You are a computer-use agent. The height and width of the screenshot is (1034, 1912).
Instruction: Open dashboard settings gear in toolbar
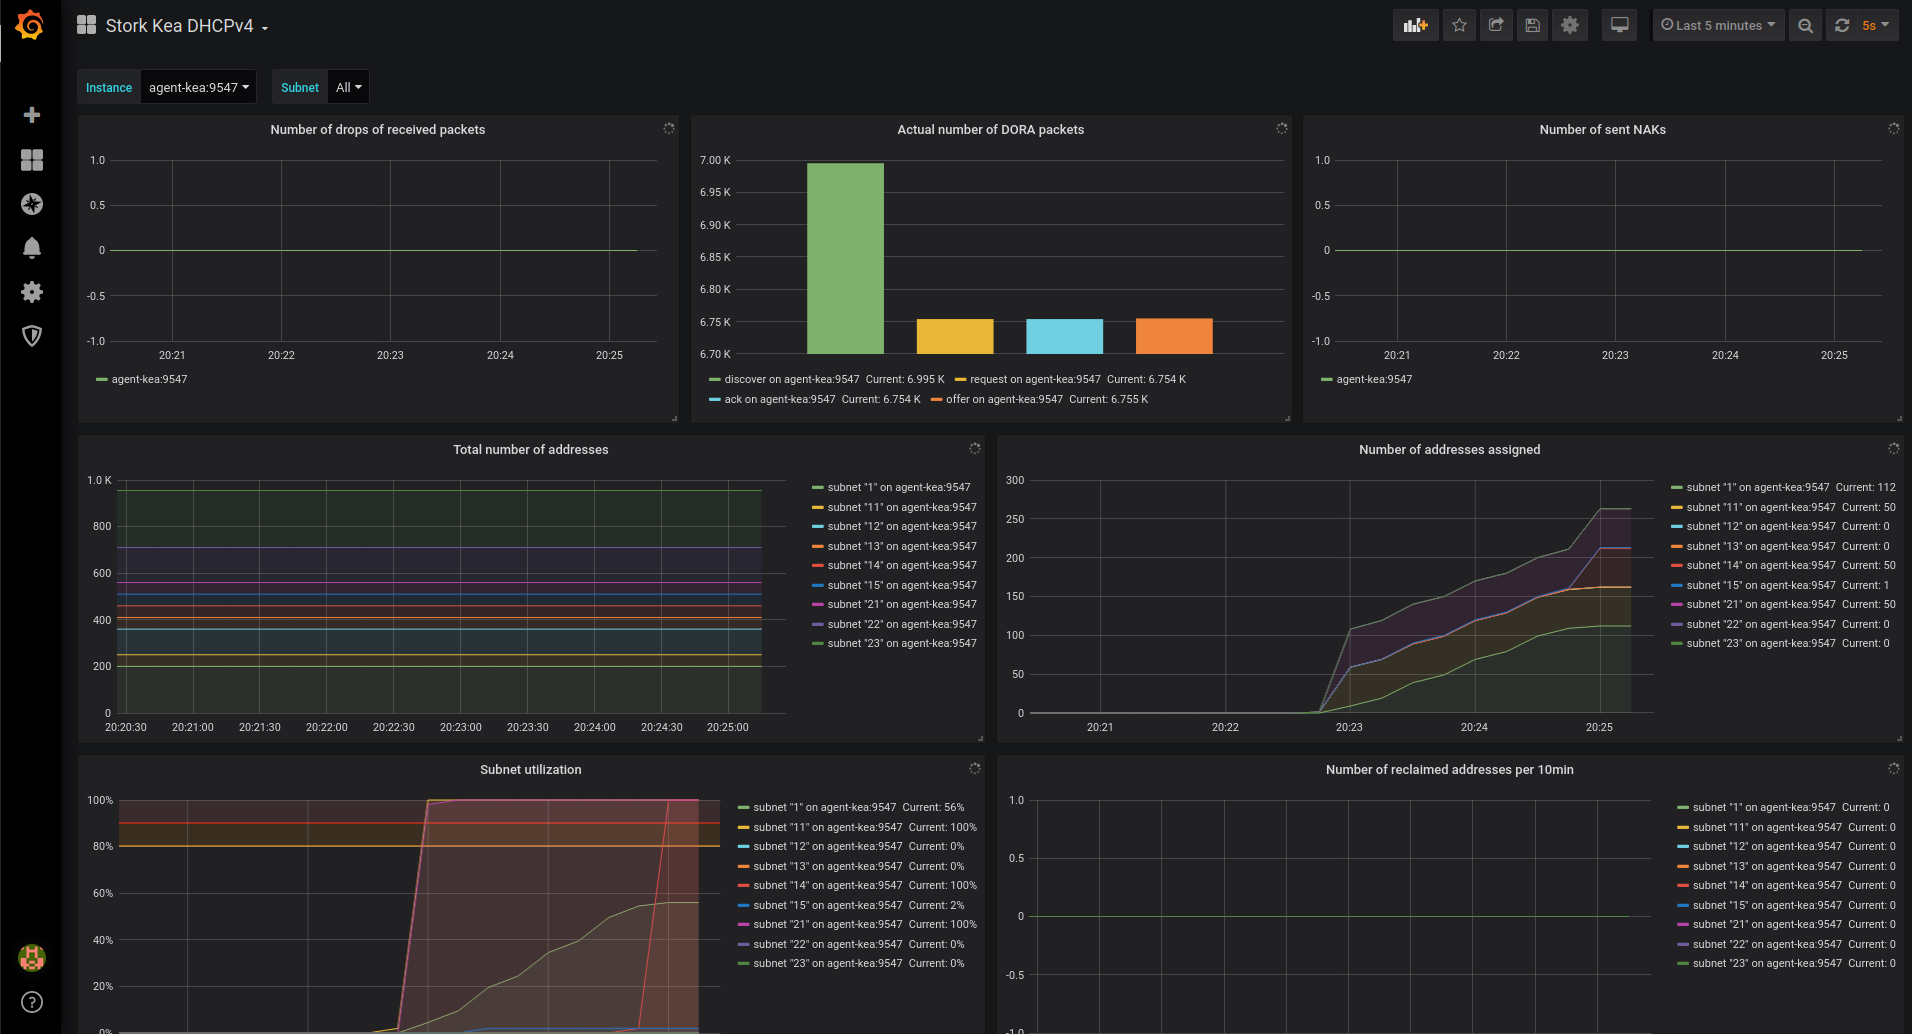pyautogui.click(x=1570, y=26)
